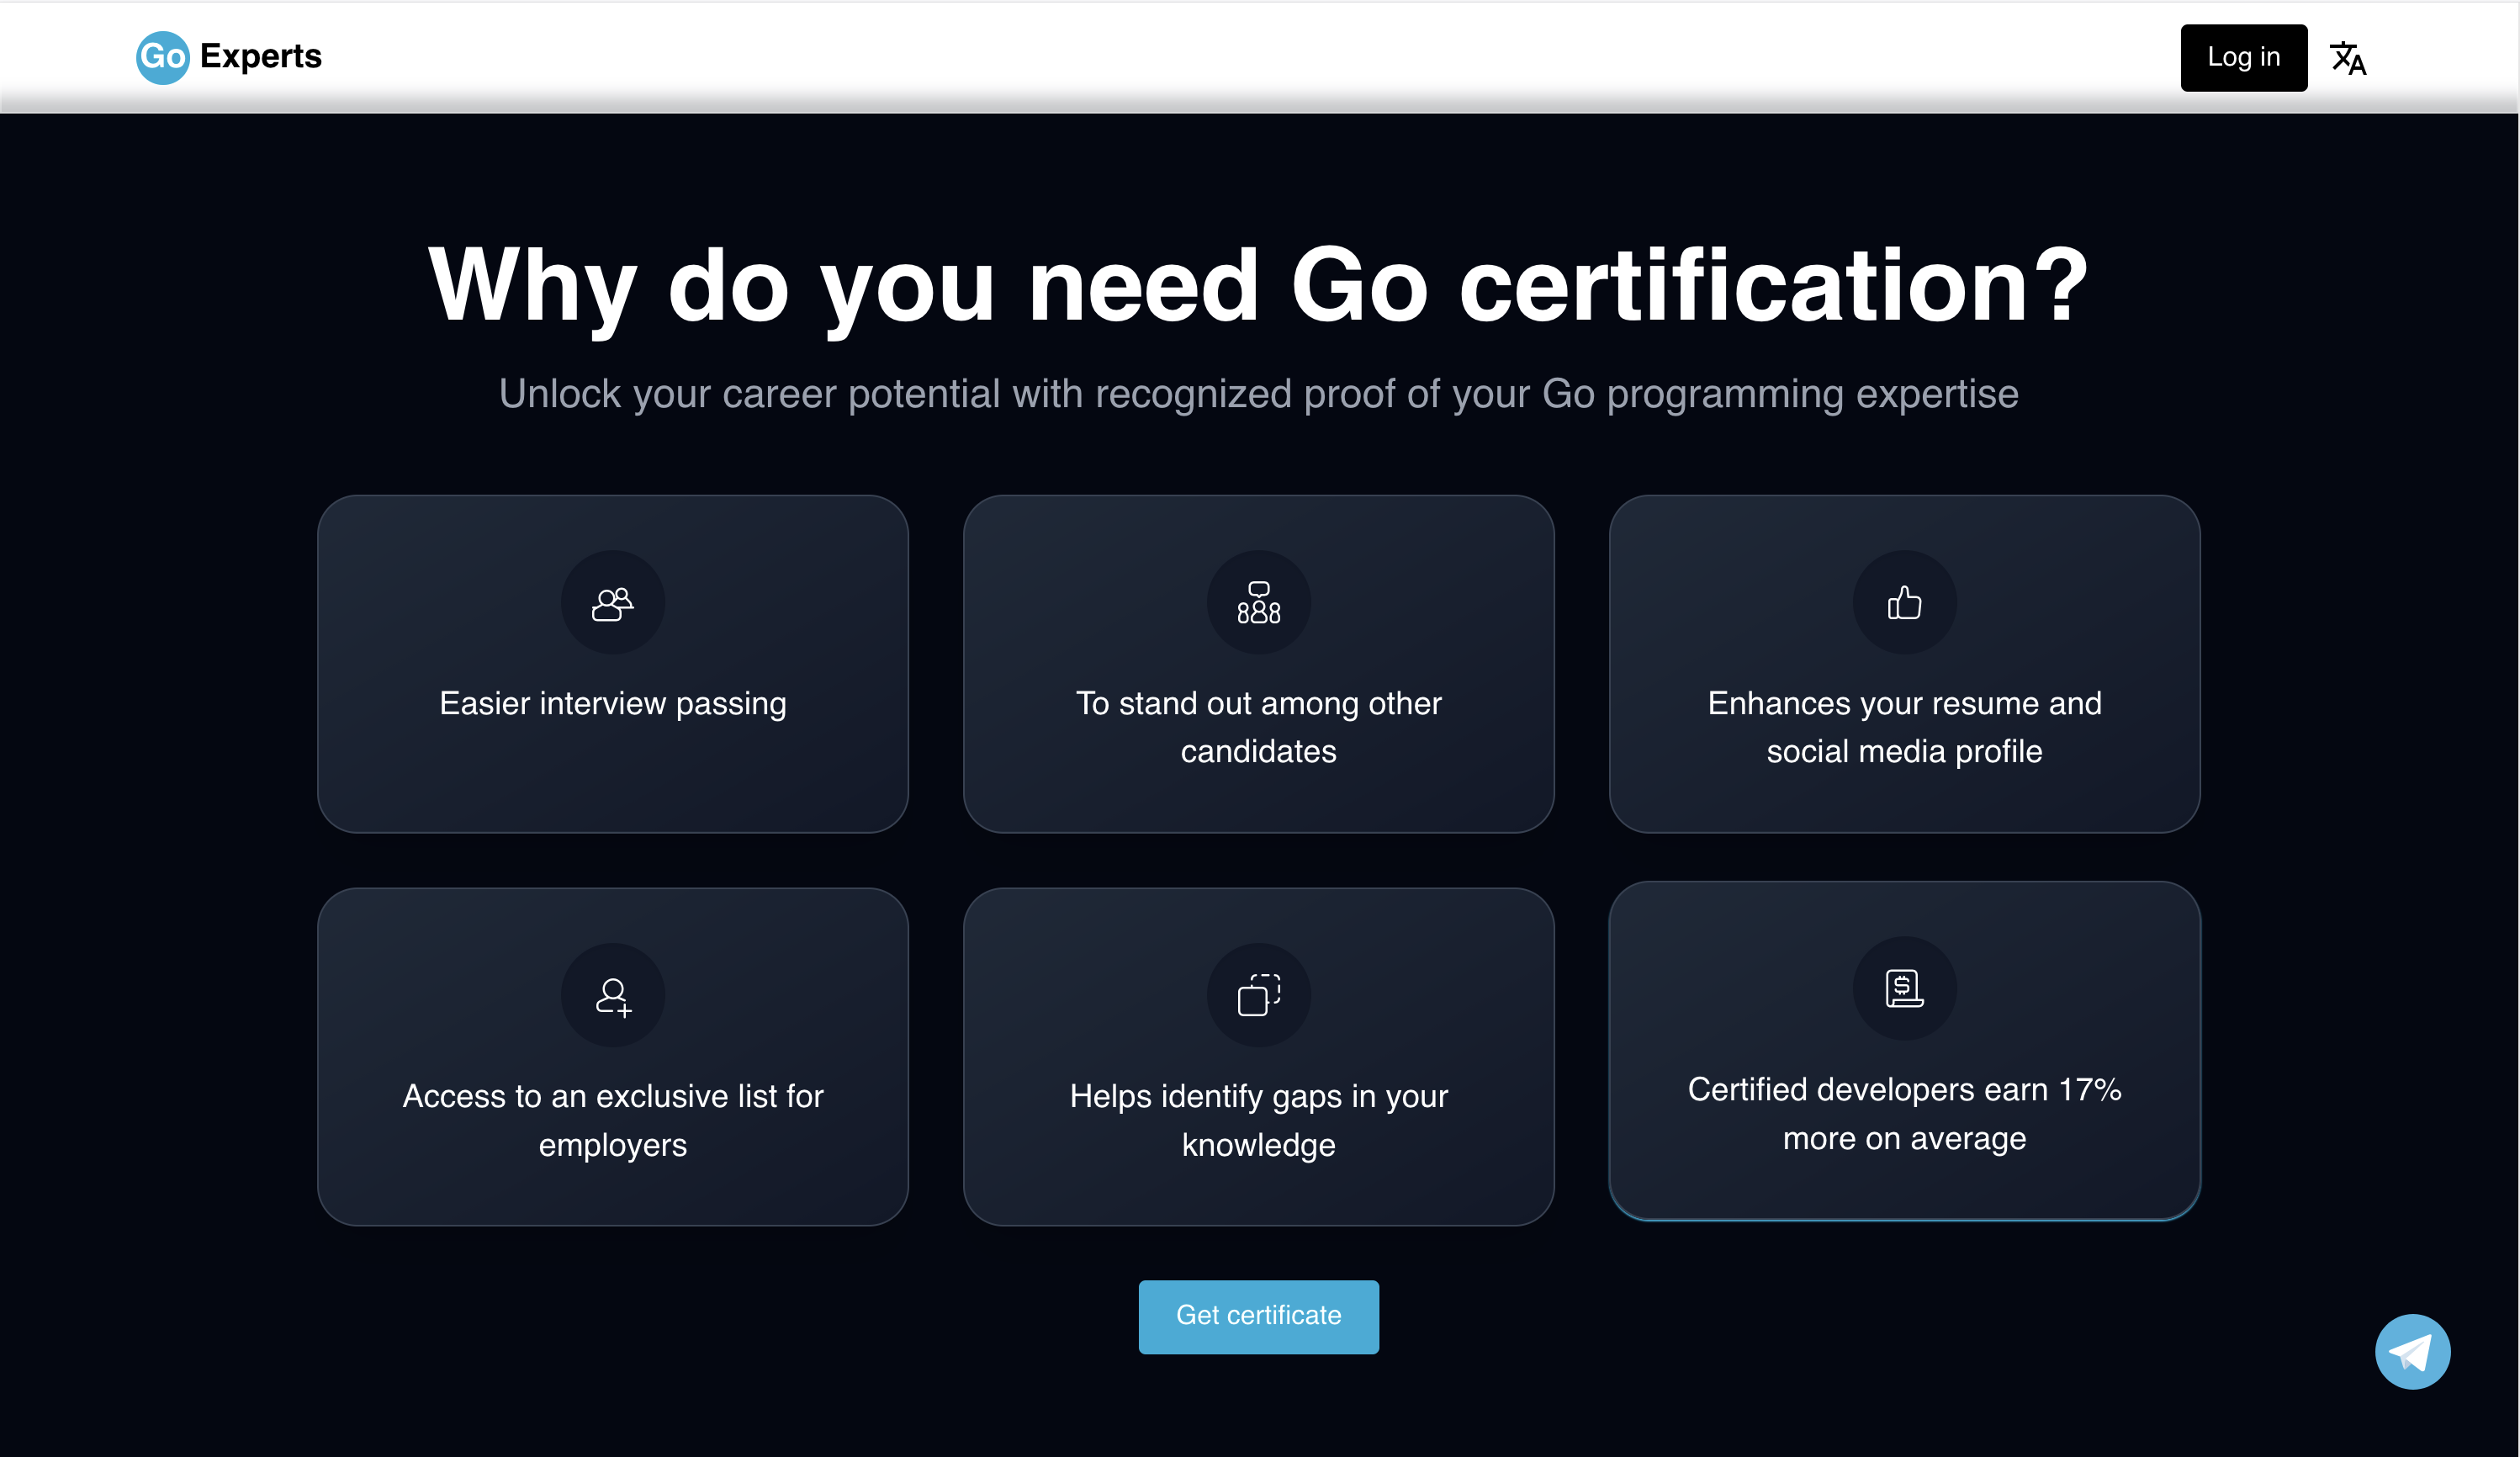Screen dimensions: 2520x1457
Task: Open the language switcher icon
Action: 2349,57
